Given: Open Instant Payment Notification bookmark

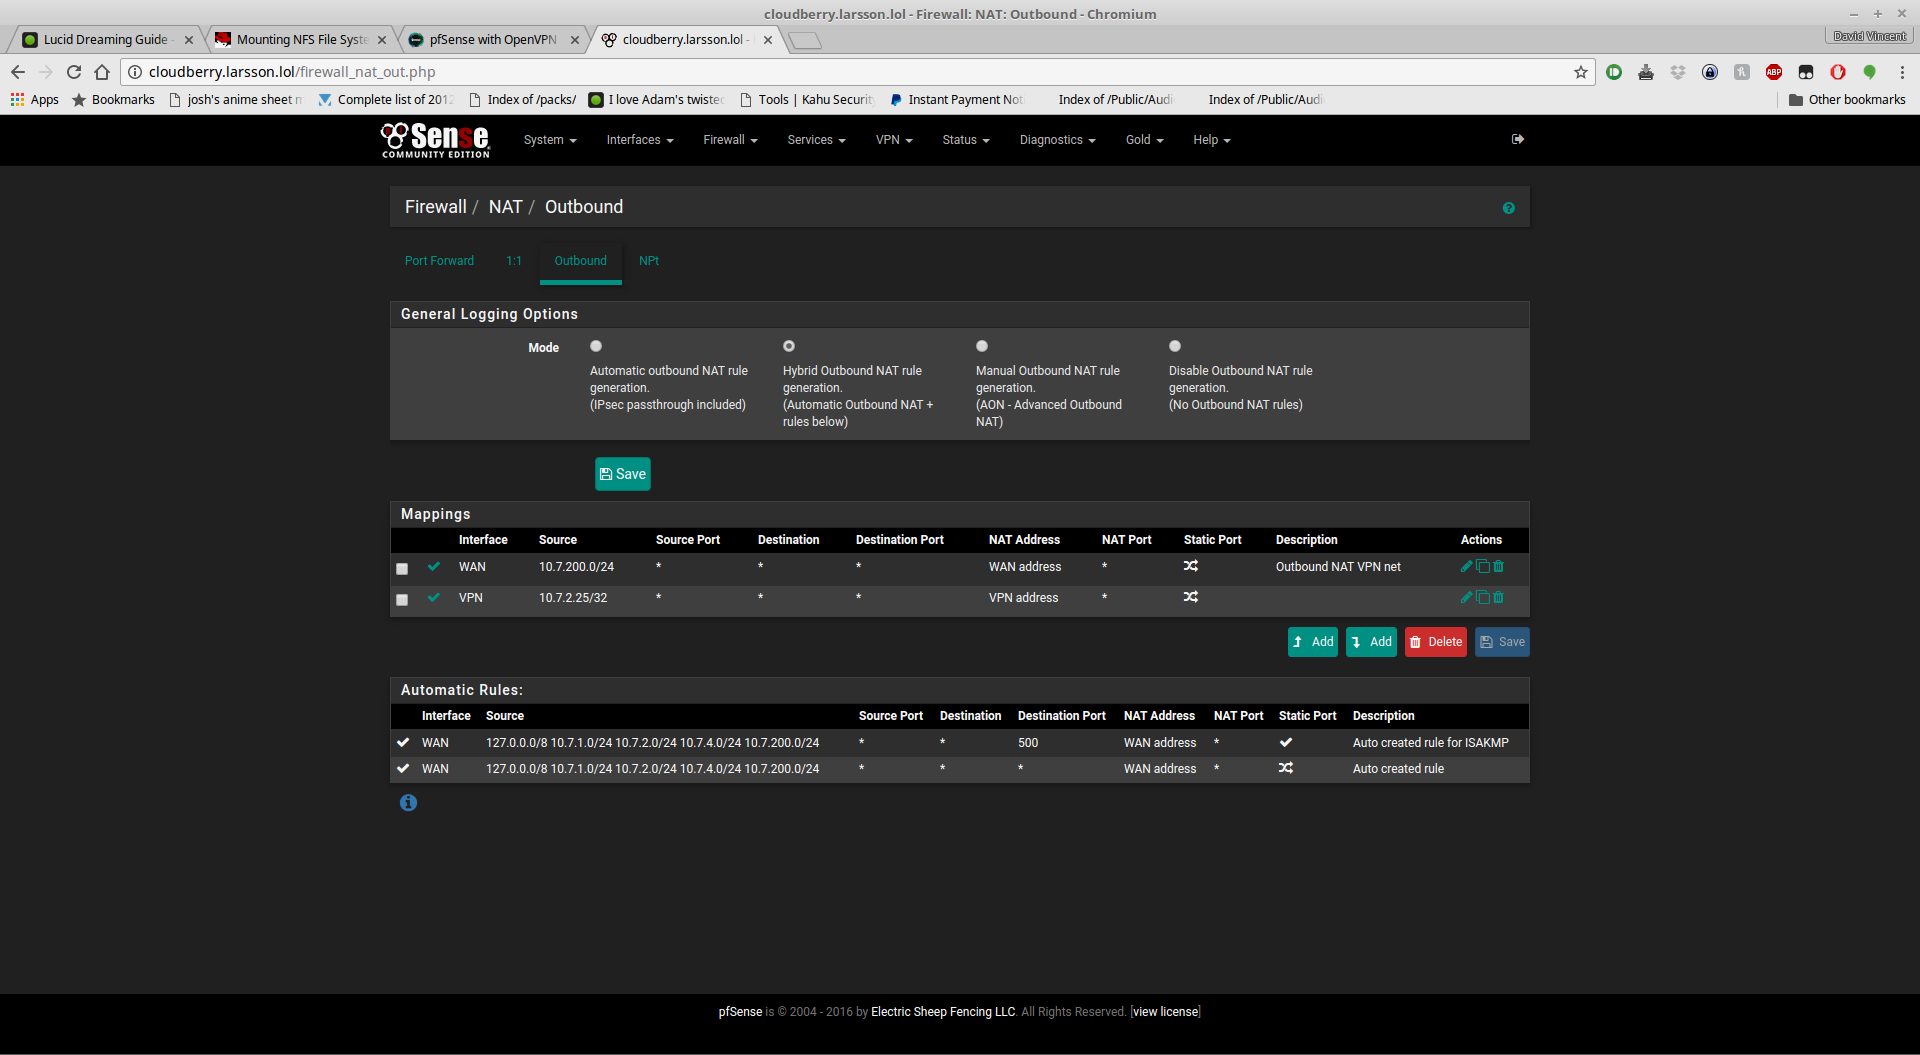Looking at the screenshot, I should [957, 100].
